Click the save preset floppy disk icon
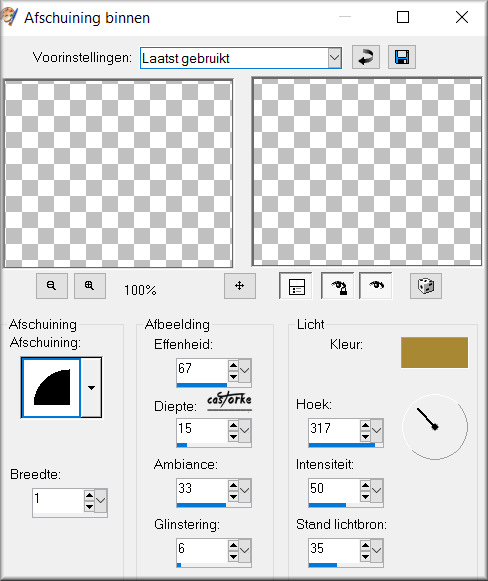 pos(402,57)
